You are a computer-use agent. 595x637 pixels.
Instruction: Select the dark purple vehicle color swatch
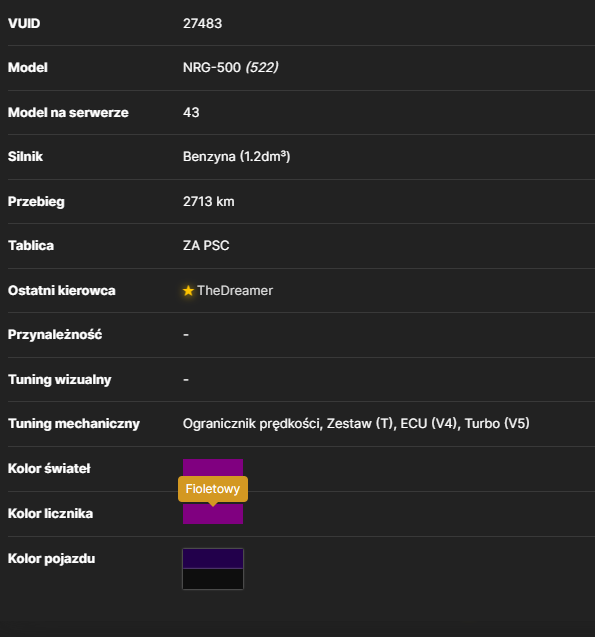tap(213, 559)
